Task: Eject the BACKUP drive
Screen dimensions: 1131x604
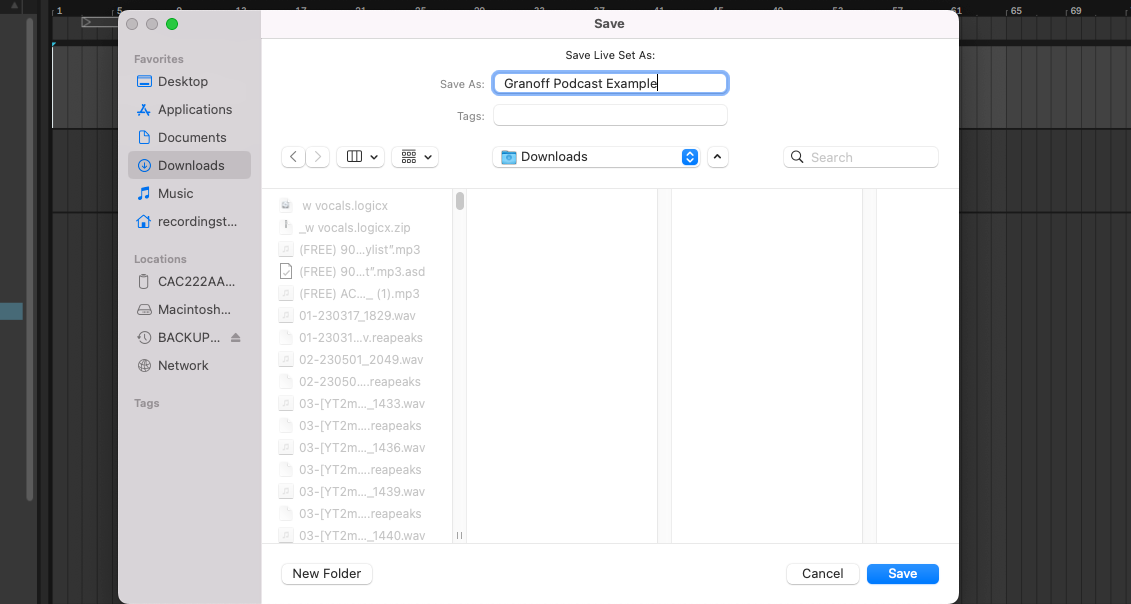Action: (236, 338)
